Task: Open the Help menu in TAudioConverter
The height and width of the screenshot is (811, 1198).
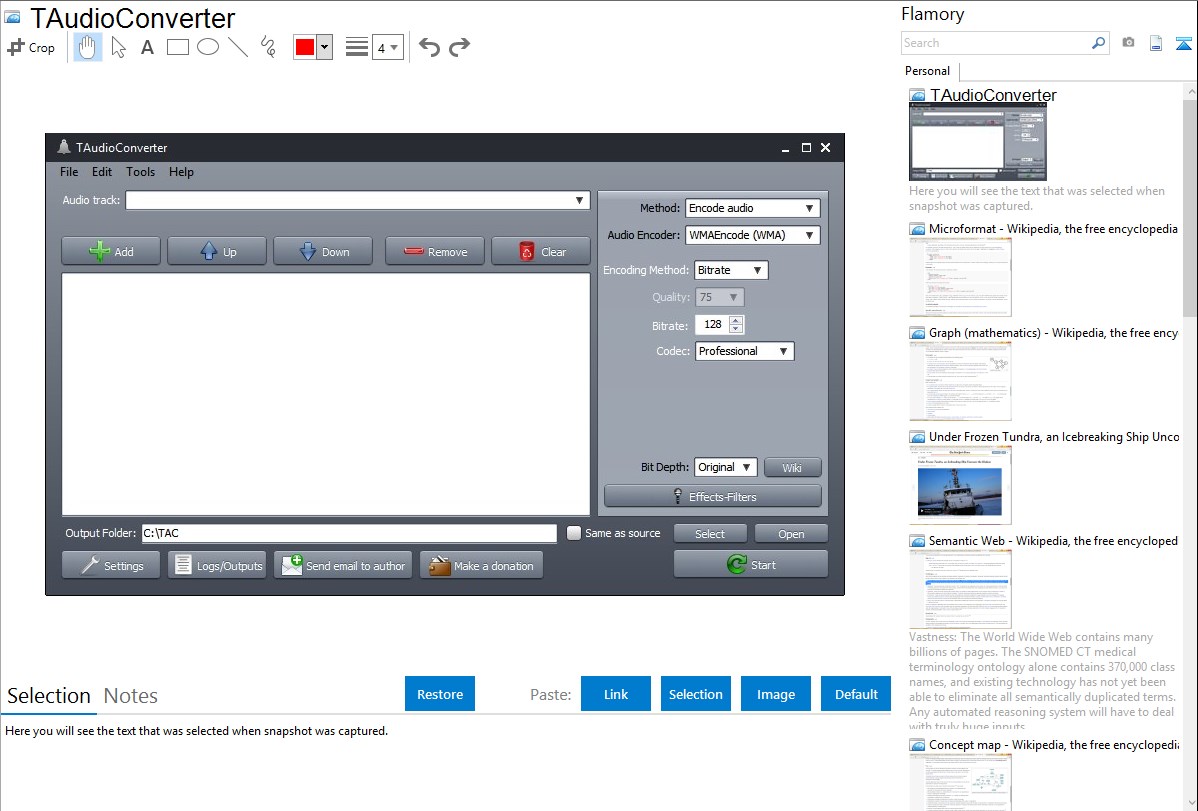Action: (x=181, y=172)
